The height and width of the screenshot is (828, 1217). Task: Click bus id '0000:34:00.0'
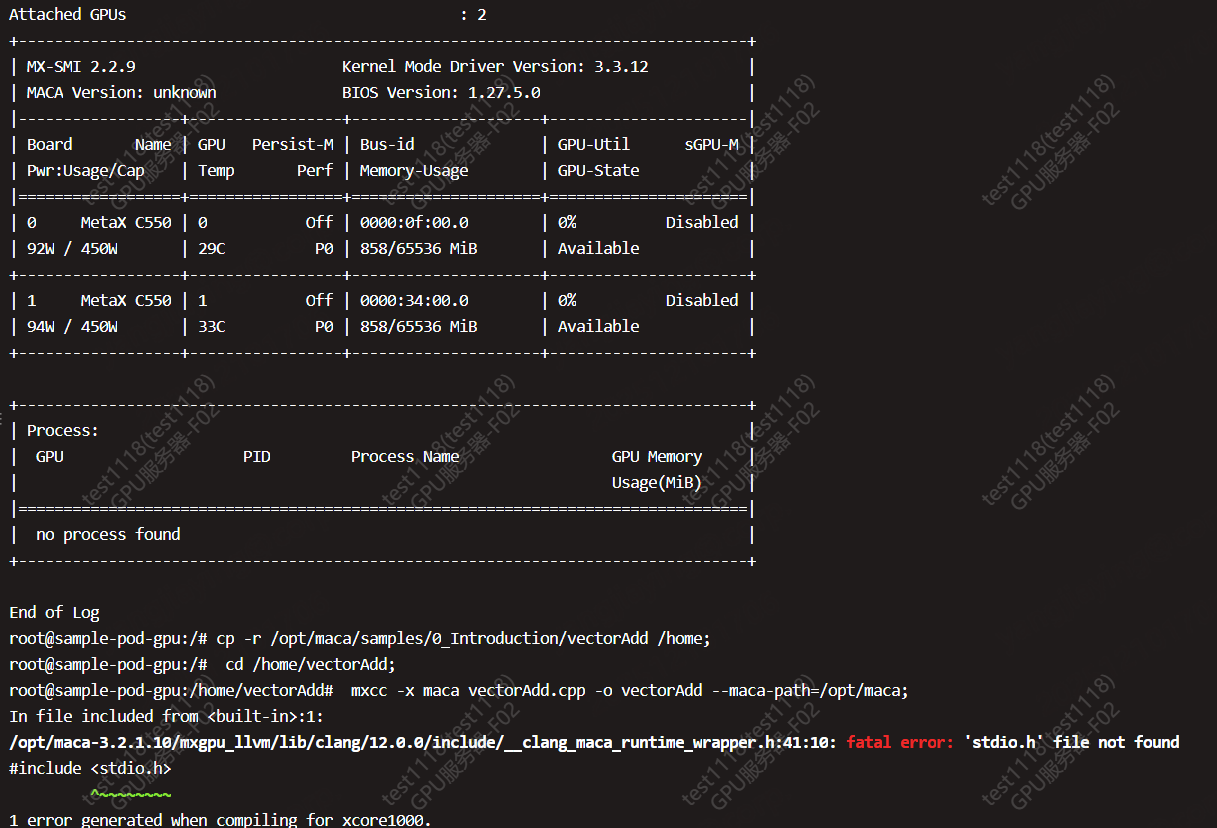414,301
